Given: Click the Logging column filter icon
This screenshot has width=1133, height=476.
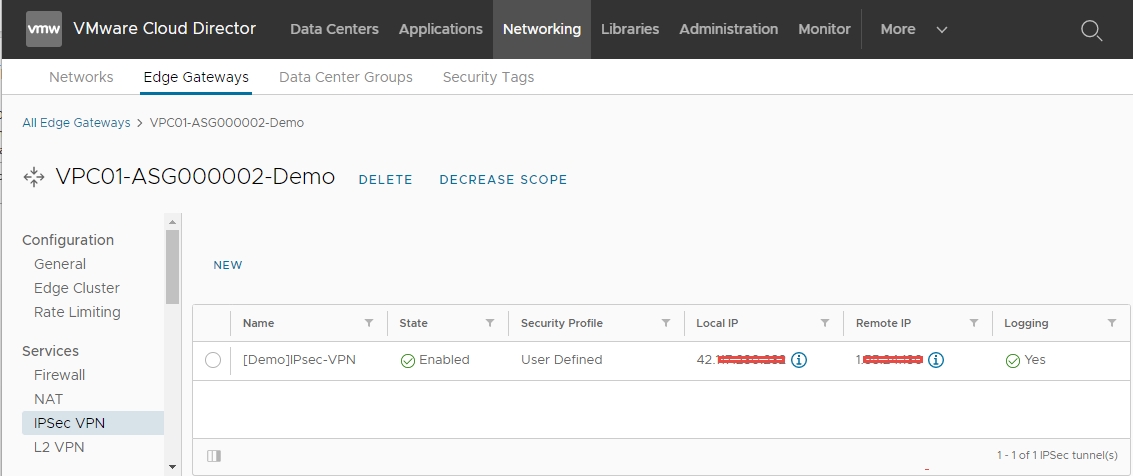Looking at the screenshot, I should point(1112,323).
